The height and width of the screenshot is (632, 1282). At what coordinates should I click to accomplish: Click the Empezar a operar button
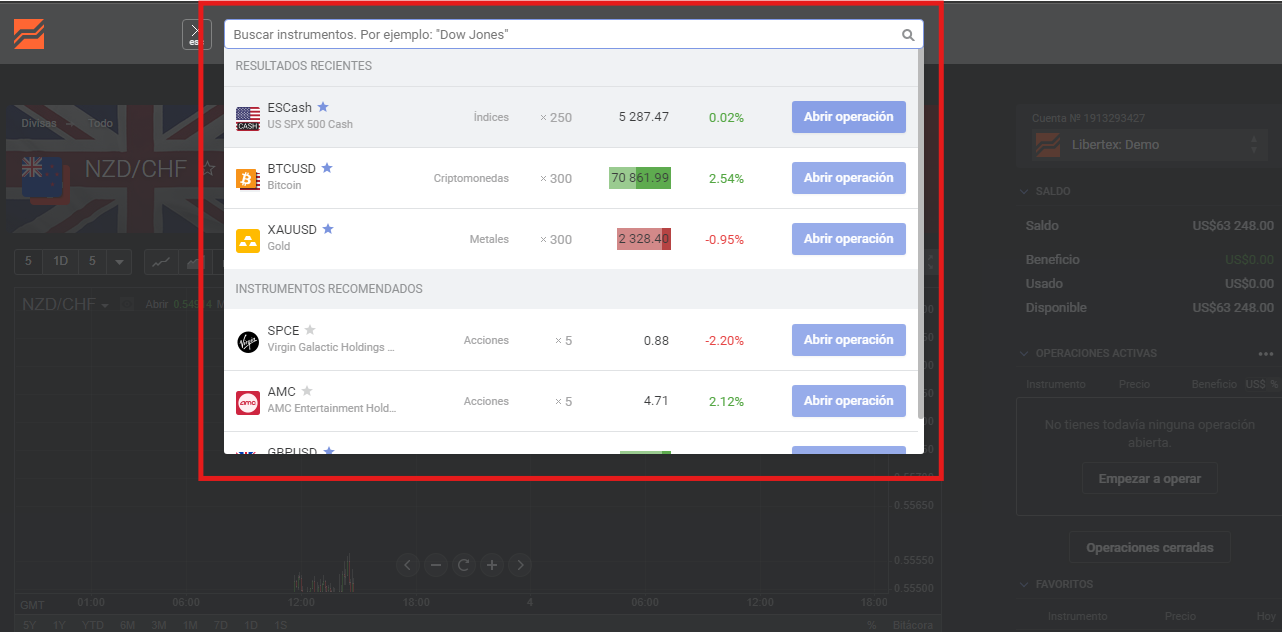coord(1149,479)
